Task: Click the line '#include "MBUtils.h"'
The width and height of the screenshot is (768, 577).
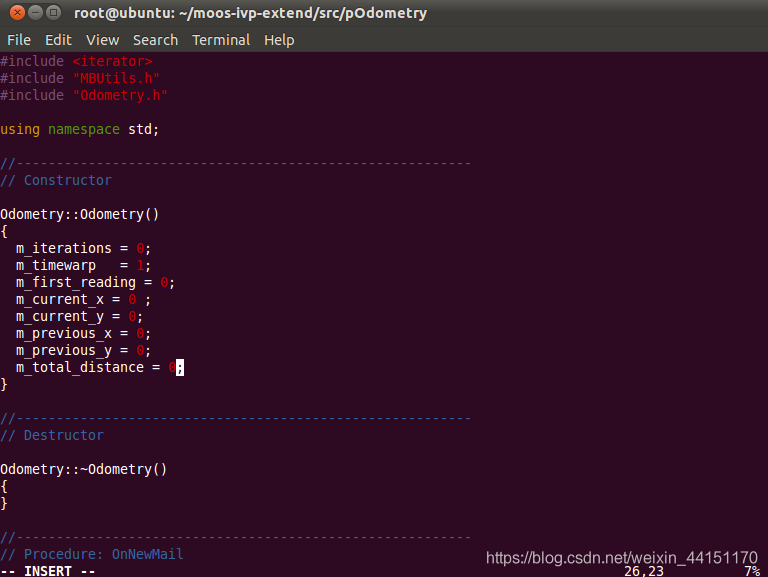Action: coord(80,78)
